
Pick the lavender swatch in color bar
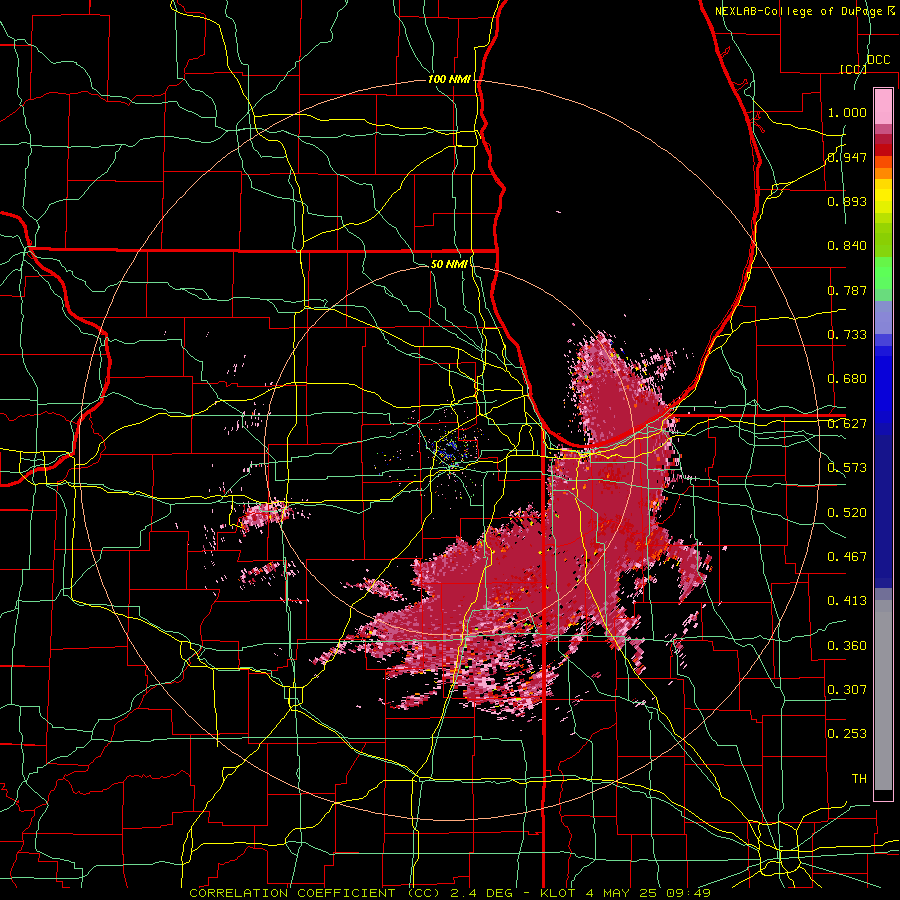coord(883,317)
